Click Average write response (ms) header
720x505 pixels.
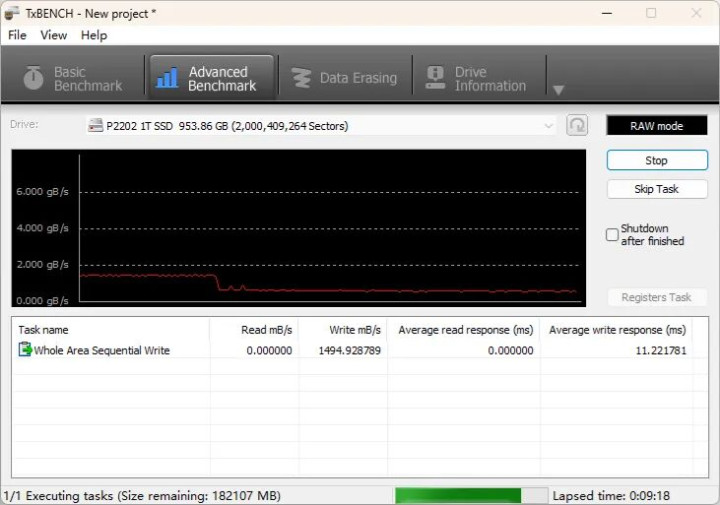(617, 330)
